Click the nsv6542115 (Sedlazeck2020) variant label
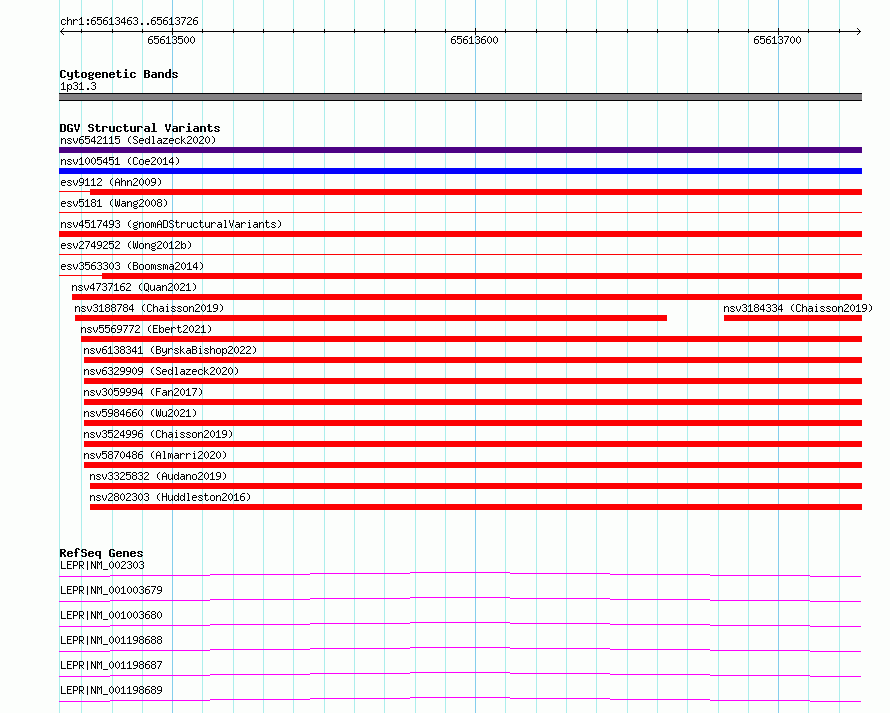 coord(138,140)
